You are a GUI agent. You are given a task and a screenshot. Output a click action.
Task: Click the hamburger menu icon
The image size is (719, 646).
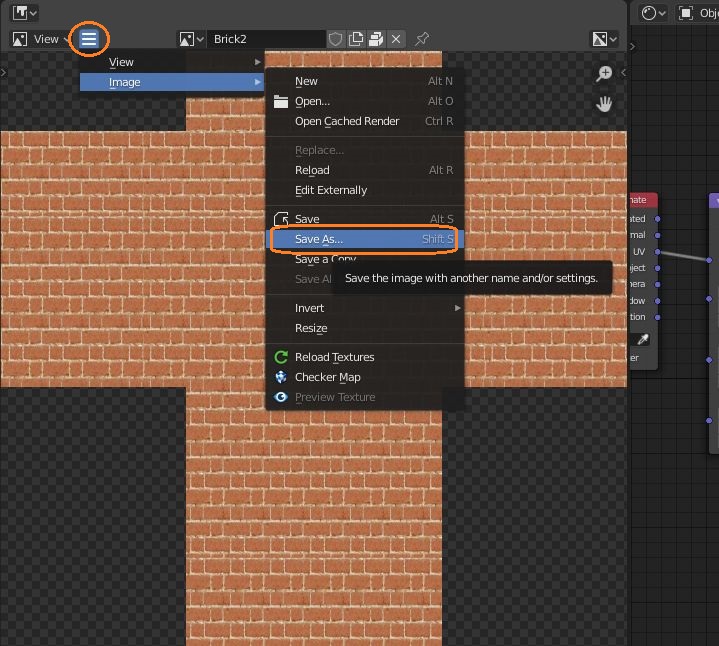point(89,39)
